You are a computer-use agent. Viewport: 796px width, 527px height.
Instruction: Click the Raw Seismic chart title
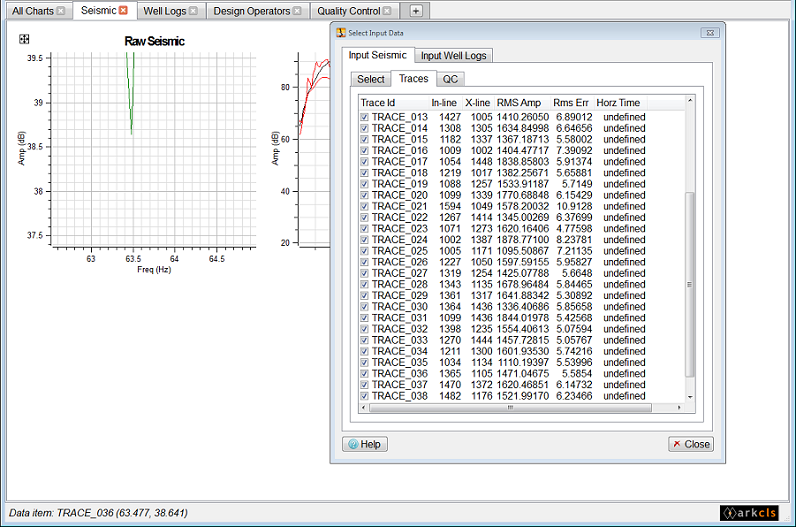(154, 41)
